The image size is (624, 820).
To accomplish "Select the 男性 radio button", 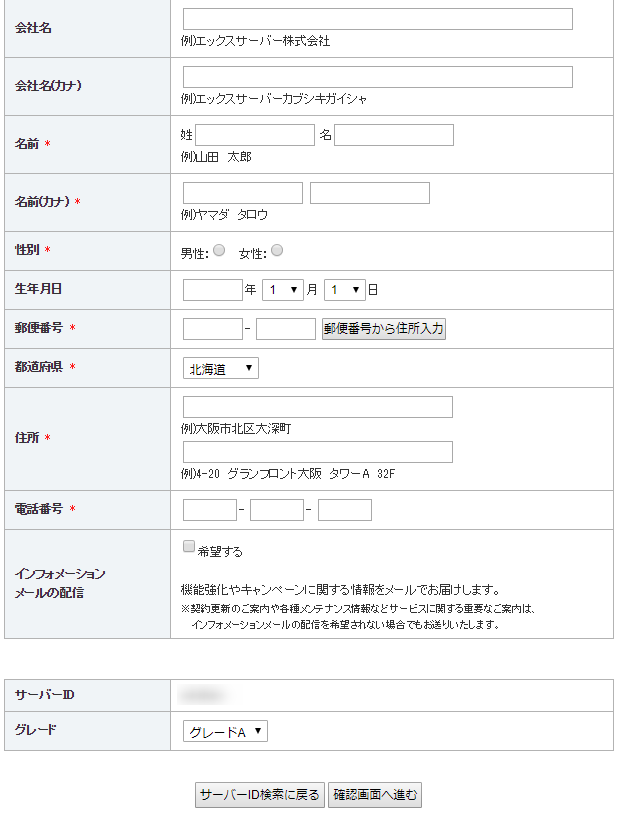I will 219,250.
